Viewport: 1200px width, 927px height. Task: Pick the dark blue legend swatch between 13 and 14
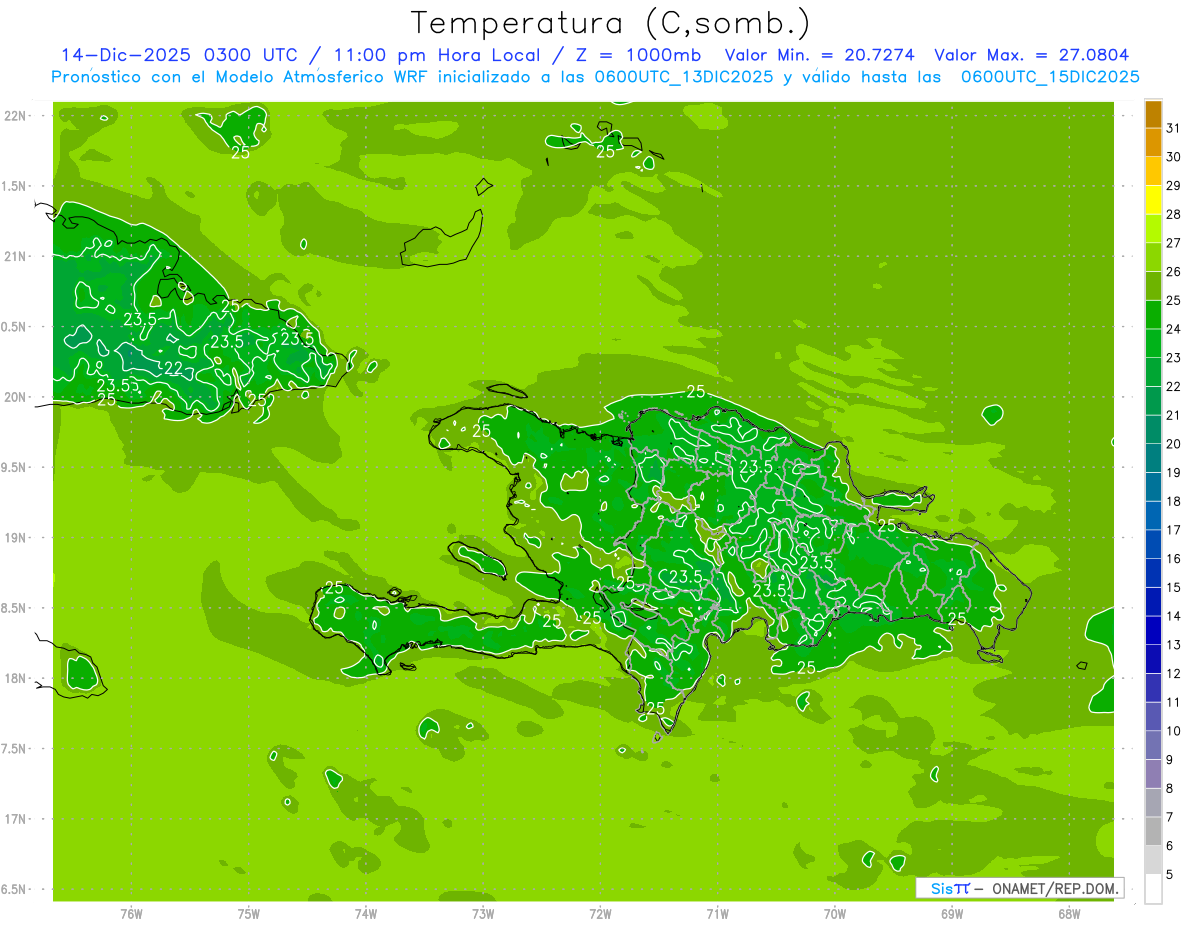[x=1153, y=630]
